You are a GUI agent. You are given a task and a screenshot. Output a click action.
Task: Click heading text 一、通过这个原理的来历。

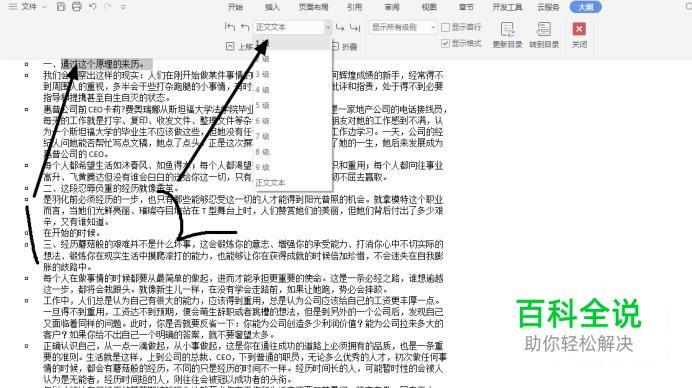95,64
